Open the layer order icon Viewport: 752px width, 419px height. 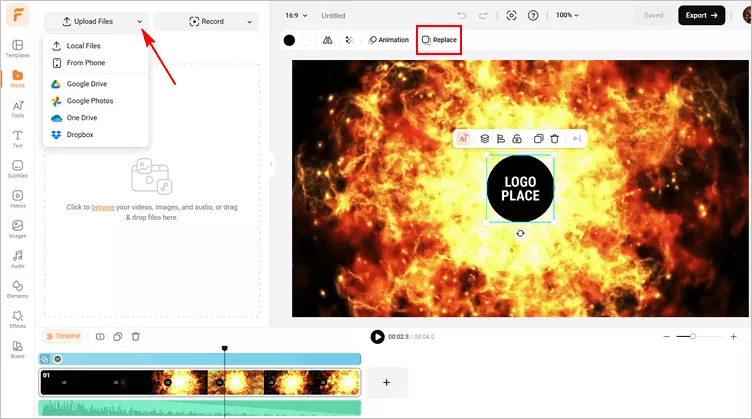484,139
